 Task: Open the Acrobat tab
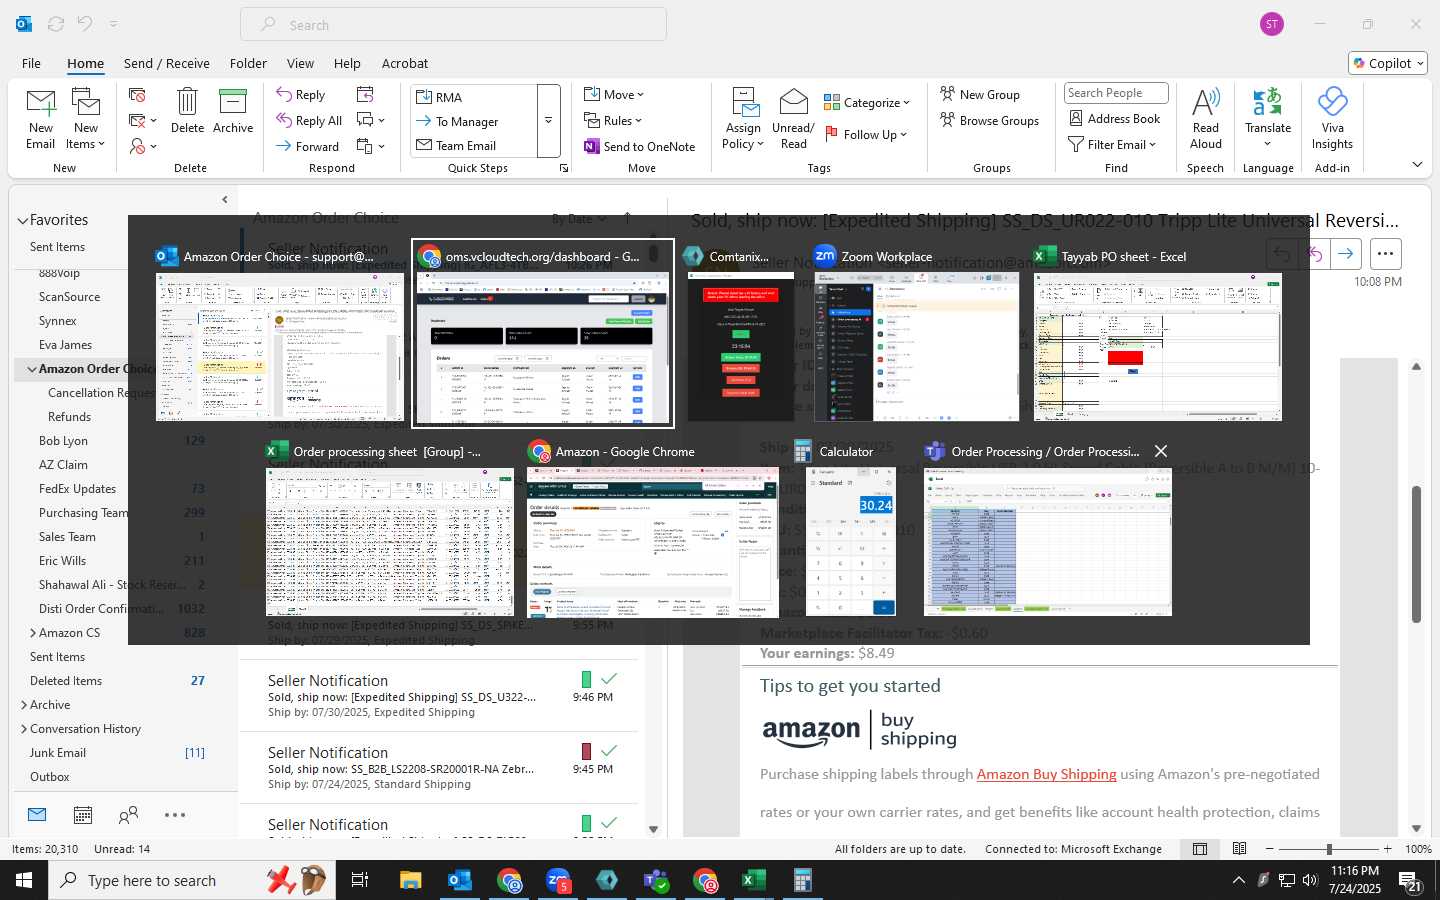click(405, 63)
